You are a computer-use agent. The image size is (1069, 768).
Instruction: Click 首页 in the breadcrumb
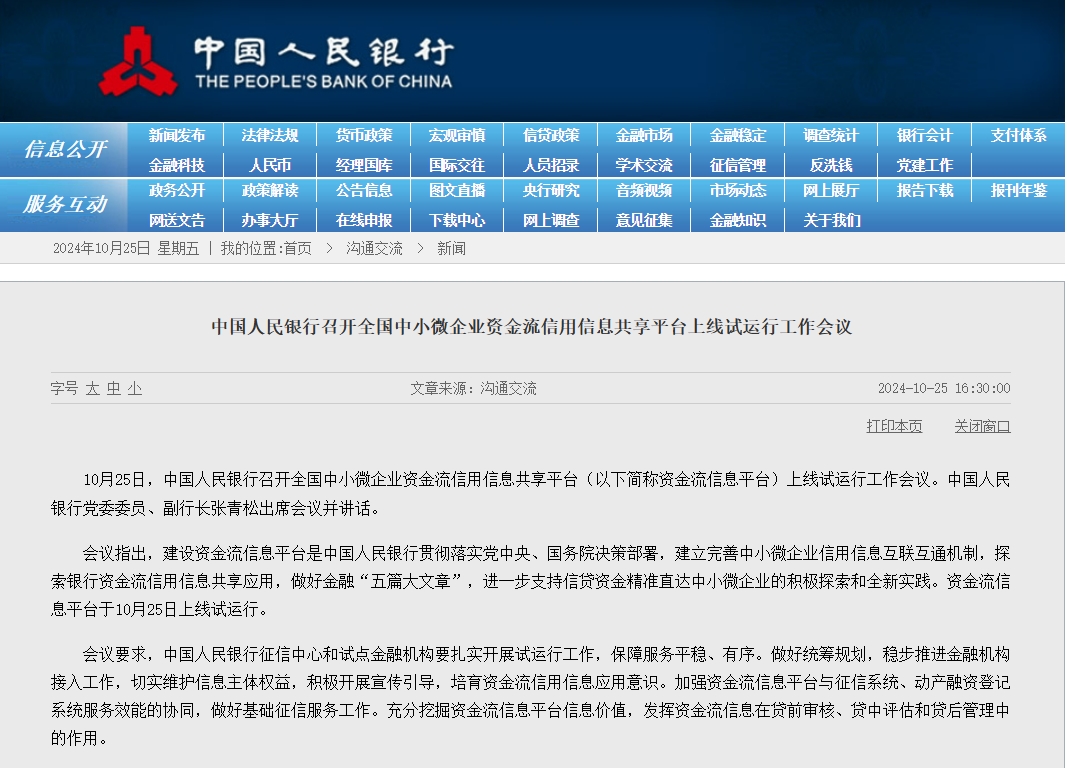point(298,248)
